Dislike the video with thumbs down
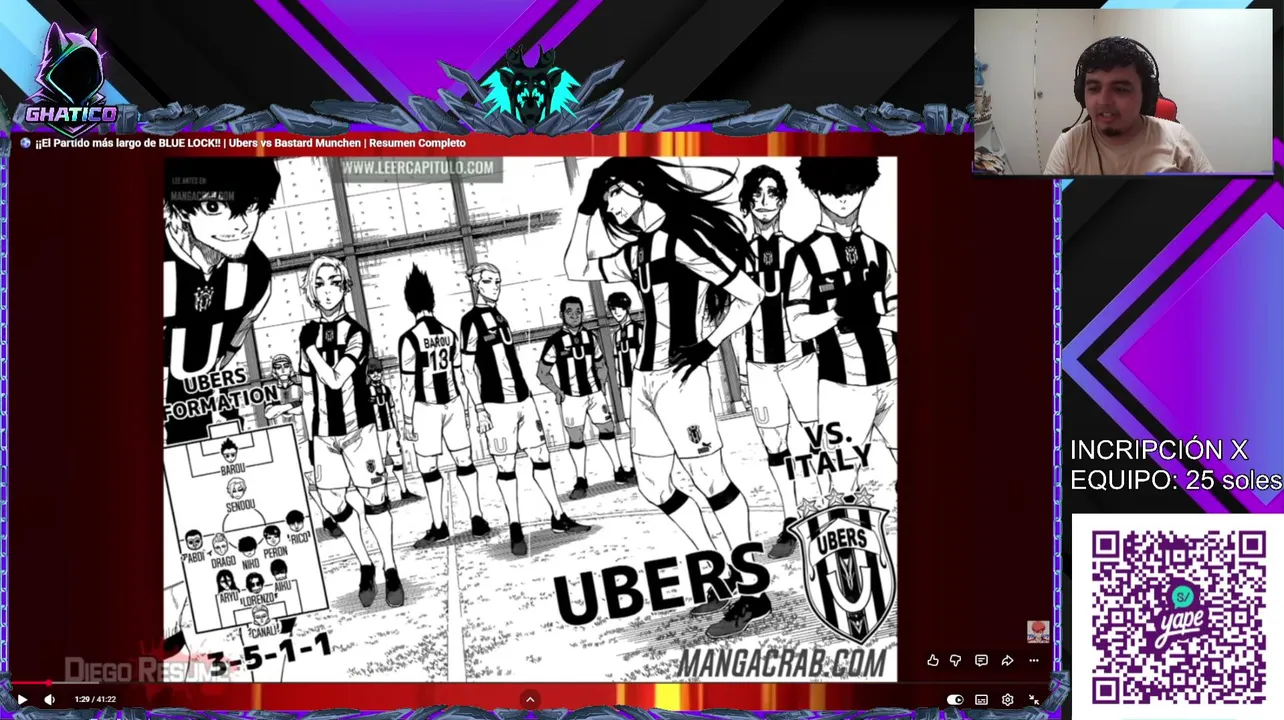The width and height of the screenshot is (1284, 720). 956,661
